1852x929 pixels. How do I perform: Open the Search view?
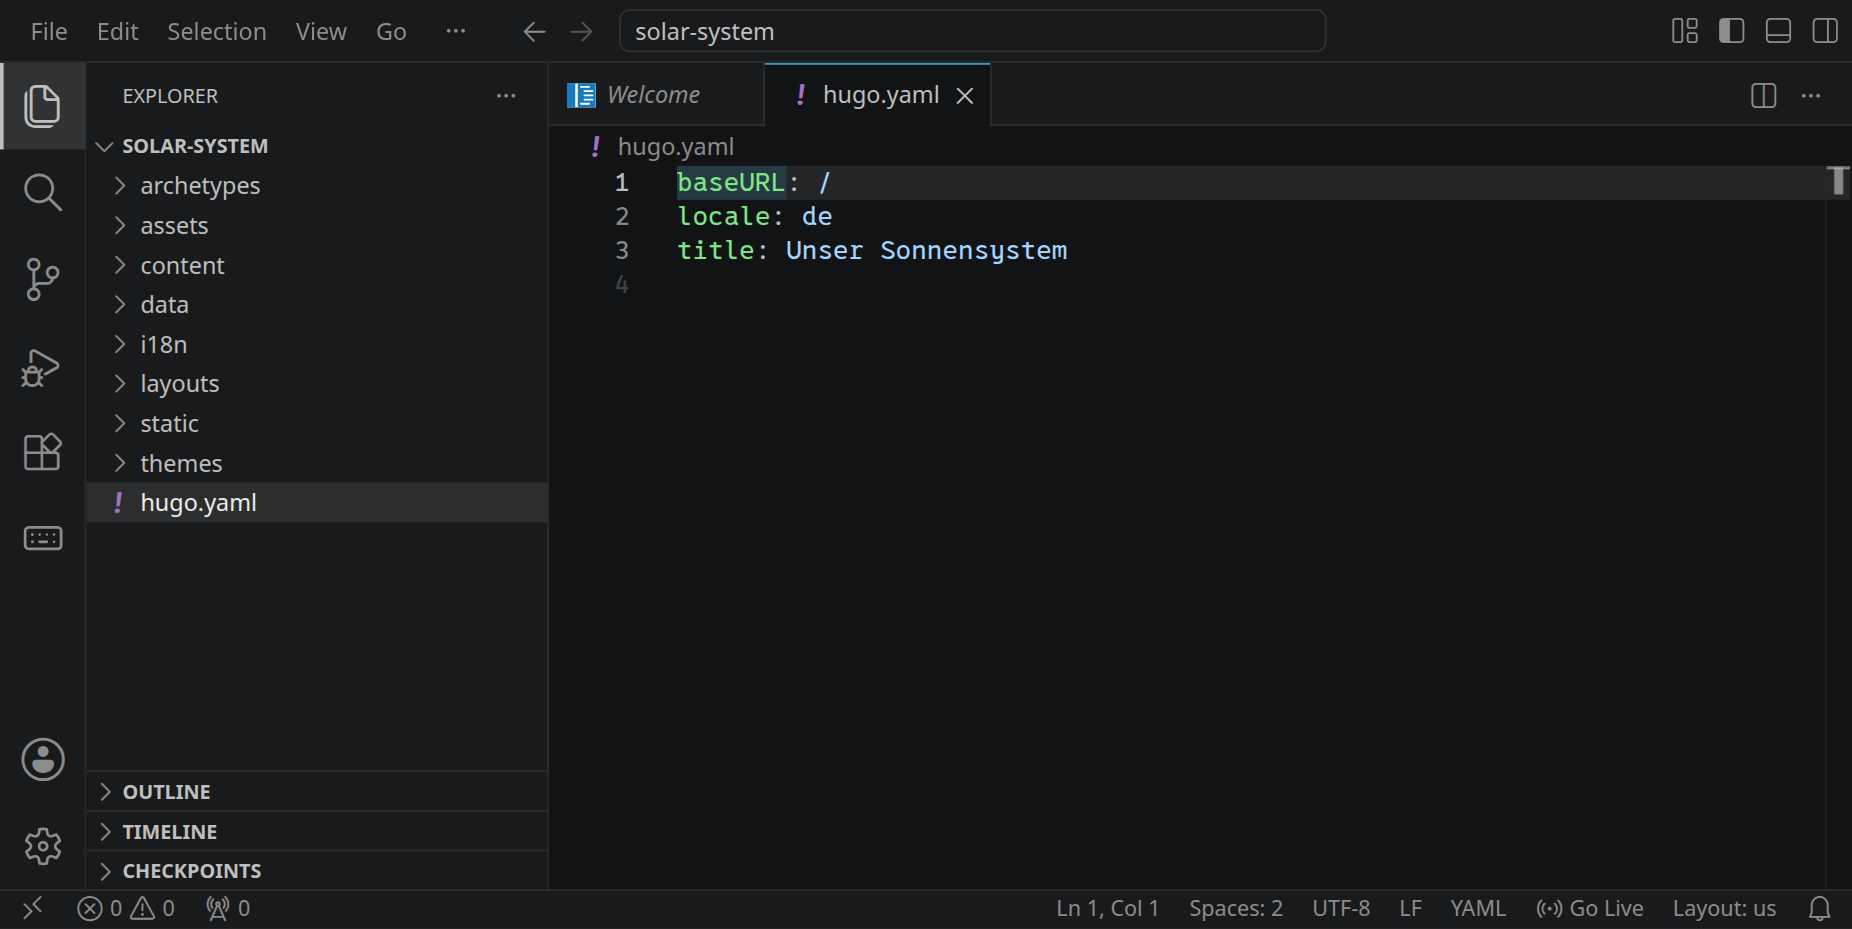[42, 192]
